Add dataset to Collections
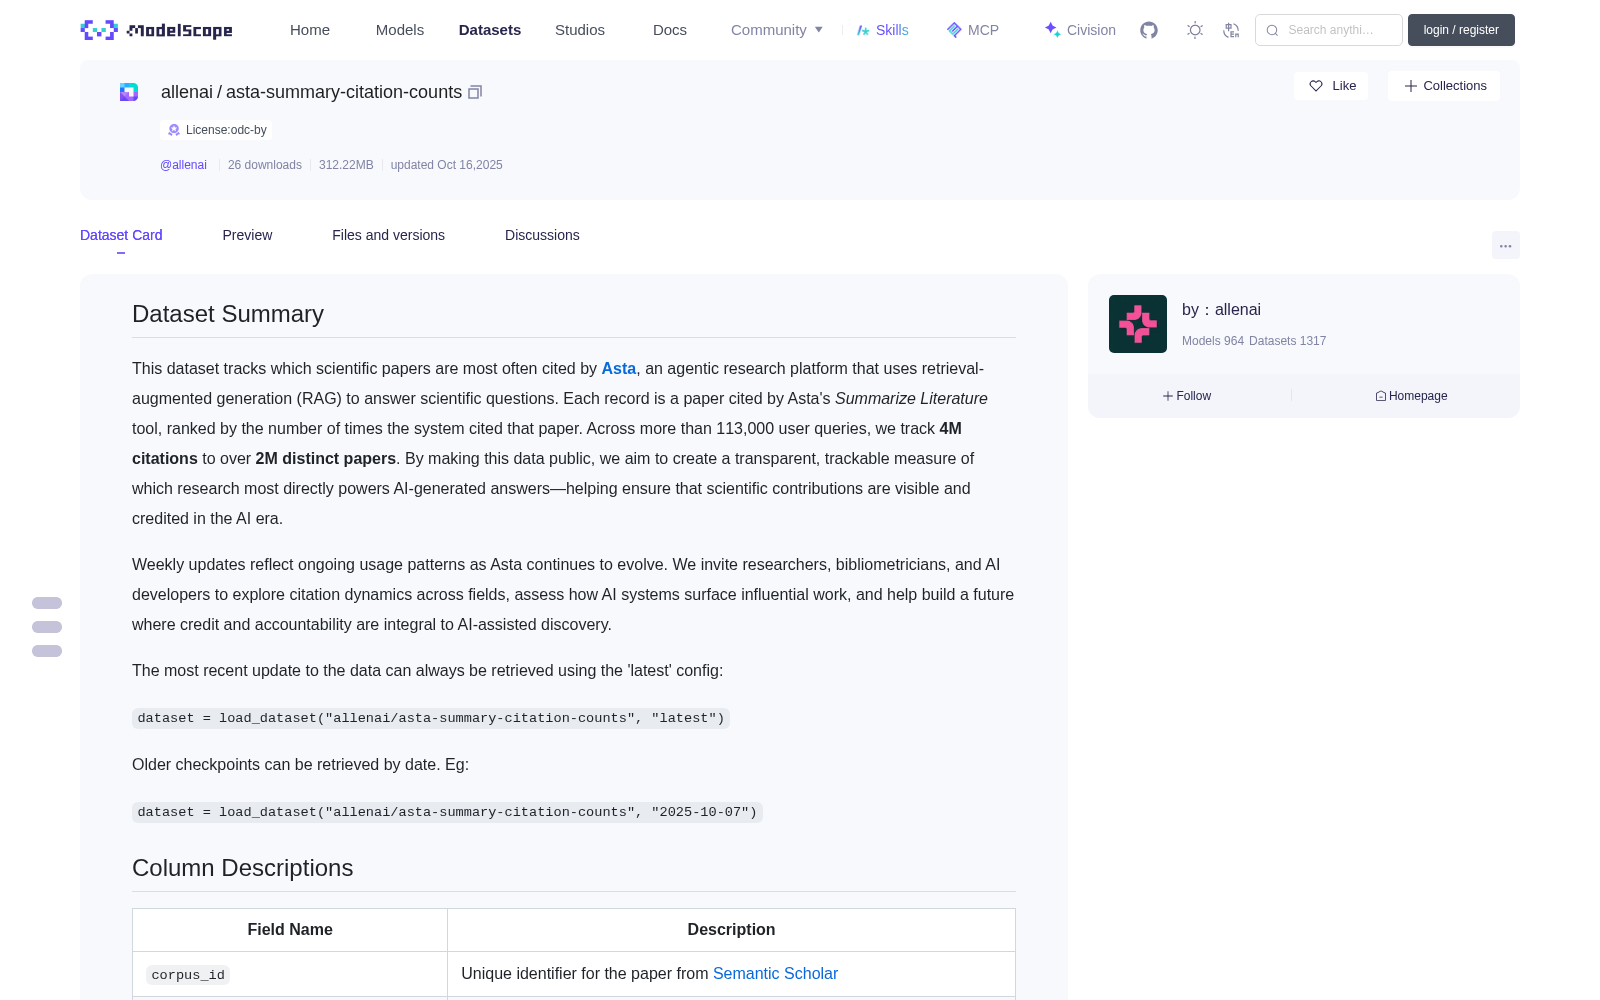The width and height of the screenshot is (1600, 1000). coord(1444,86)
